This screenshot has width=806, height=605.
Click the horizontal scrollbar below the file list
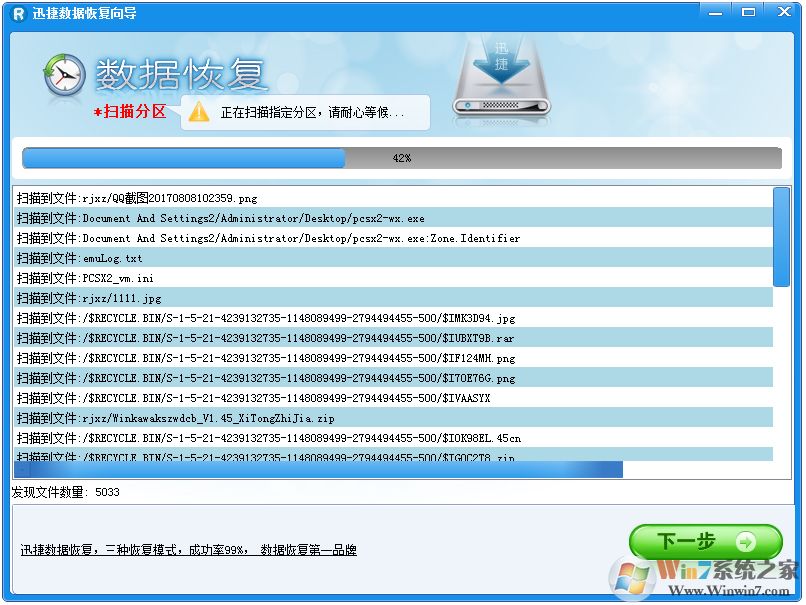point(320,469)
